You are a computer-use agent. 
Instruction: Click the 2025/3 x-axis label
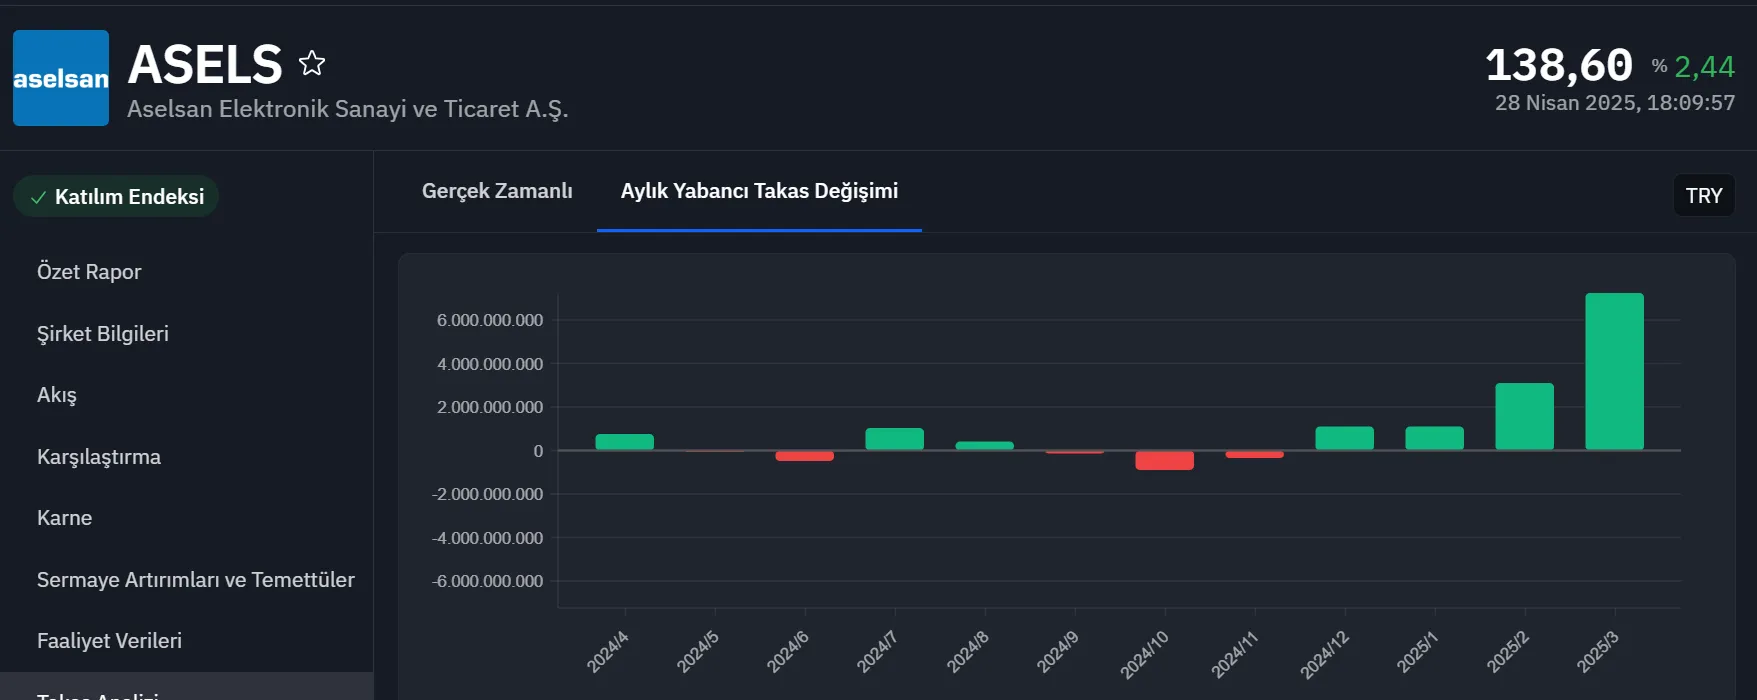point(1597,652)
